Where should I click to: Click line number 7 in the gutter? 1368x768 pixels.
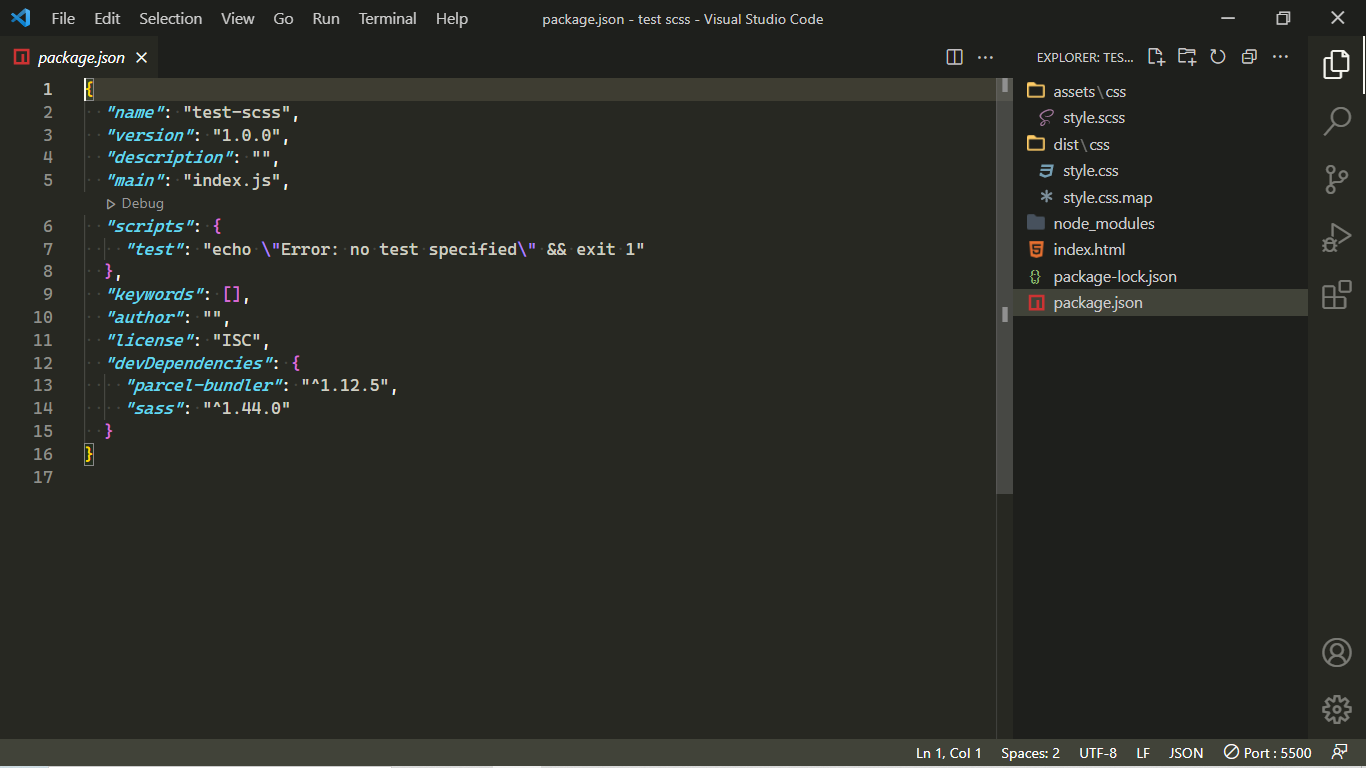pyautogui.click(x=48, y=249)
